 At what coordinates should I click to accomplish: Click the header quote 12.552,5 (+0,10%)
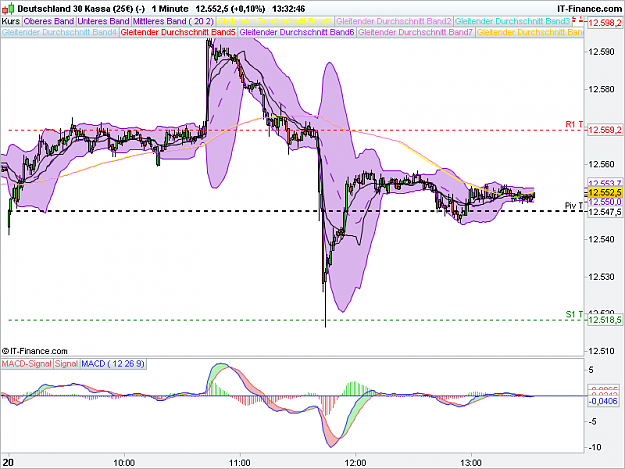pos(230,9)
